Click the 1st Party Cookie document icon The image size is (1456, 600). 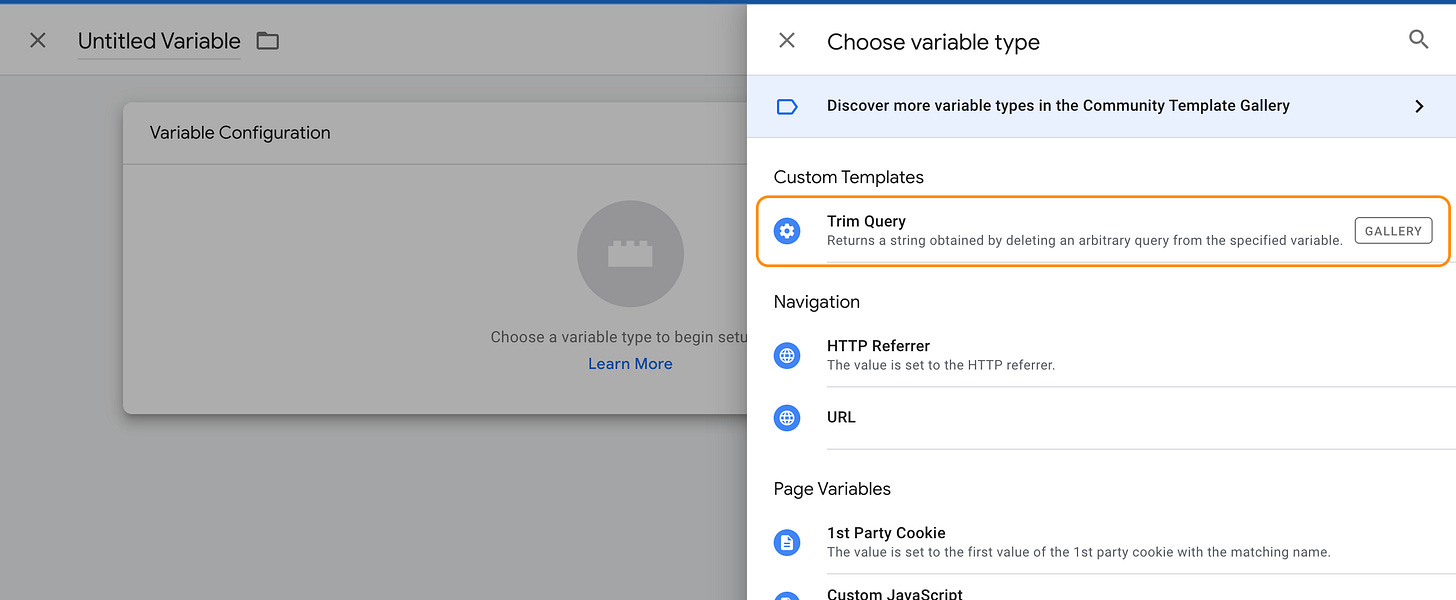[787, 542]
